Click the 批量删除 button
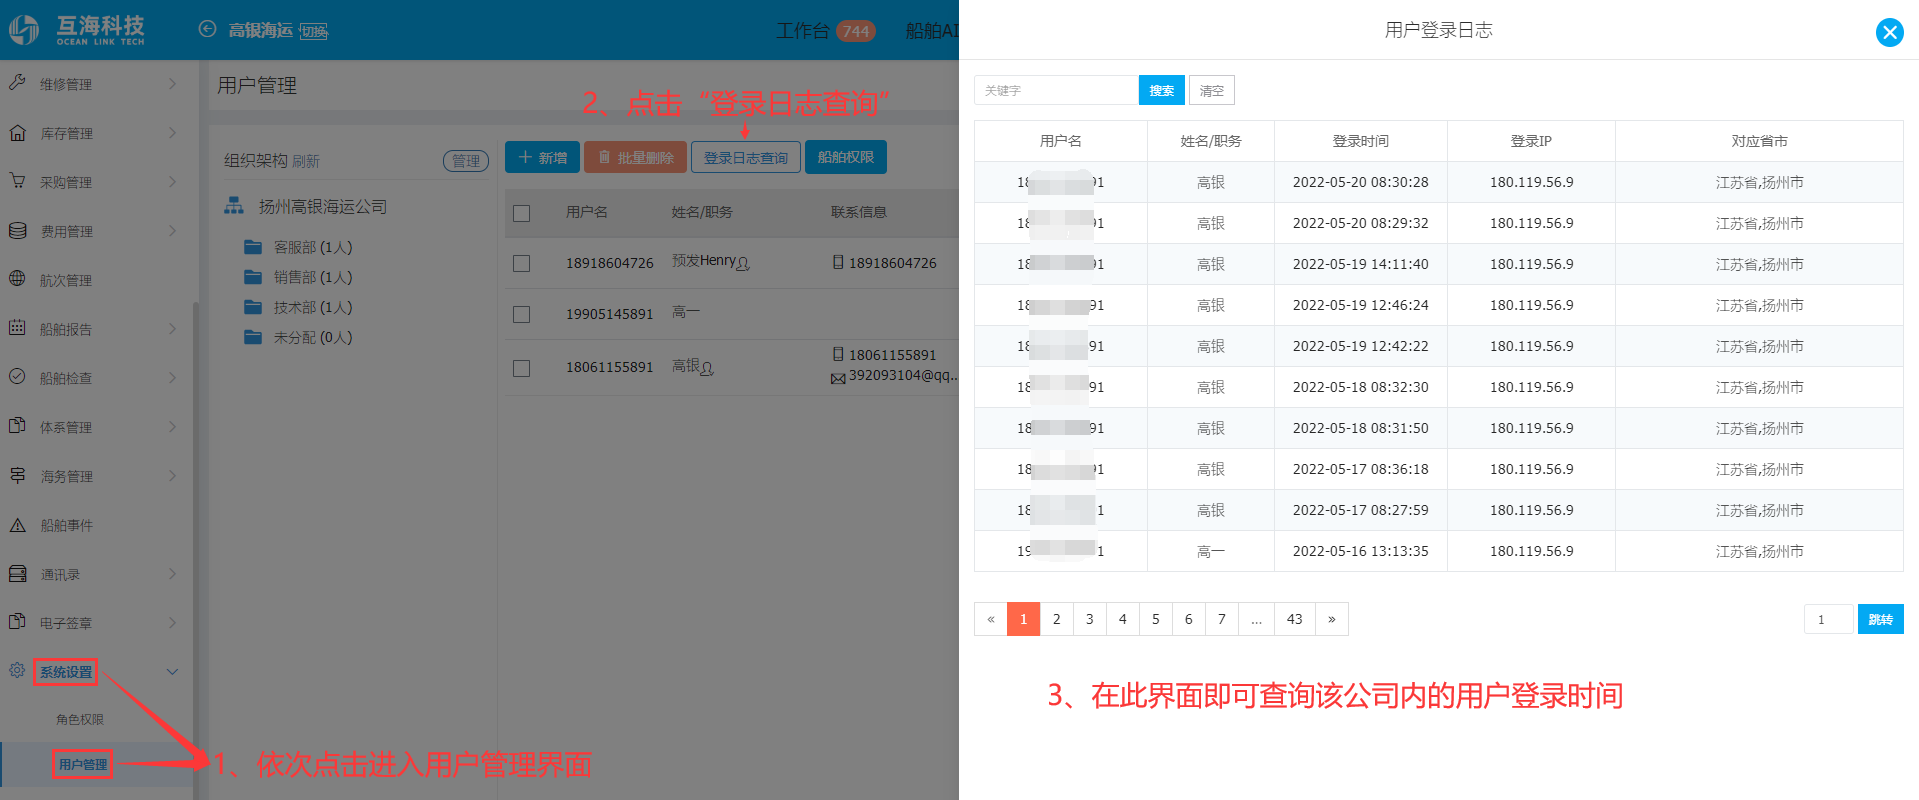The width and height of the screenshot is (1919, 800). pos(636,157)
